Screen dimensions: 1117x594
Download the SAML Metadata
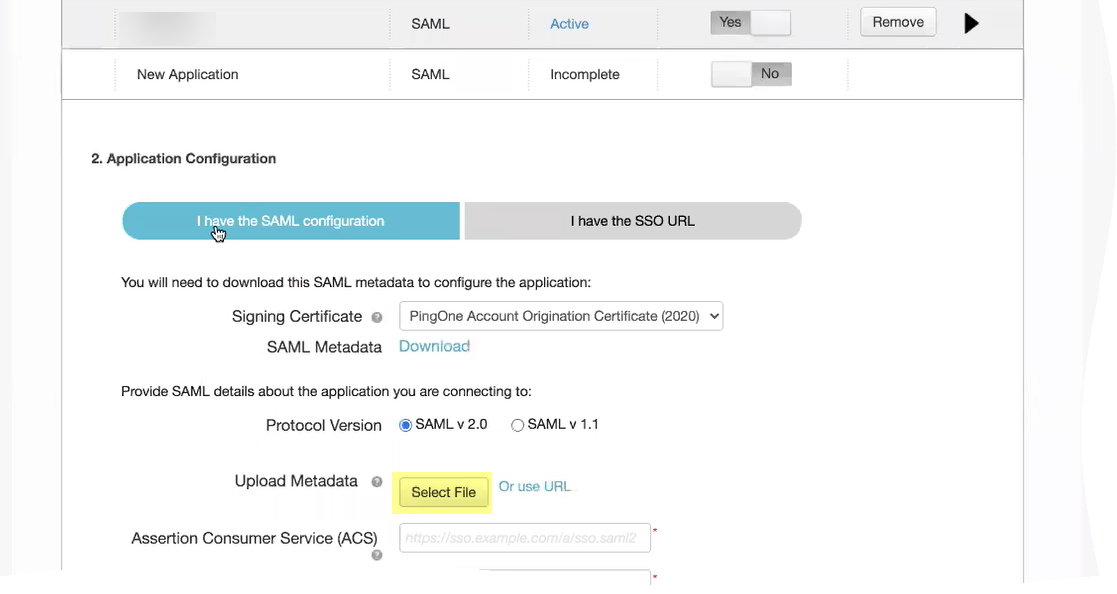pos(434,346)
